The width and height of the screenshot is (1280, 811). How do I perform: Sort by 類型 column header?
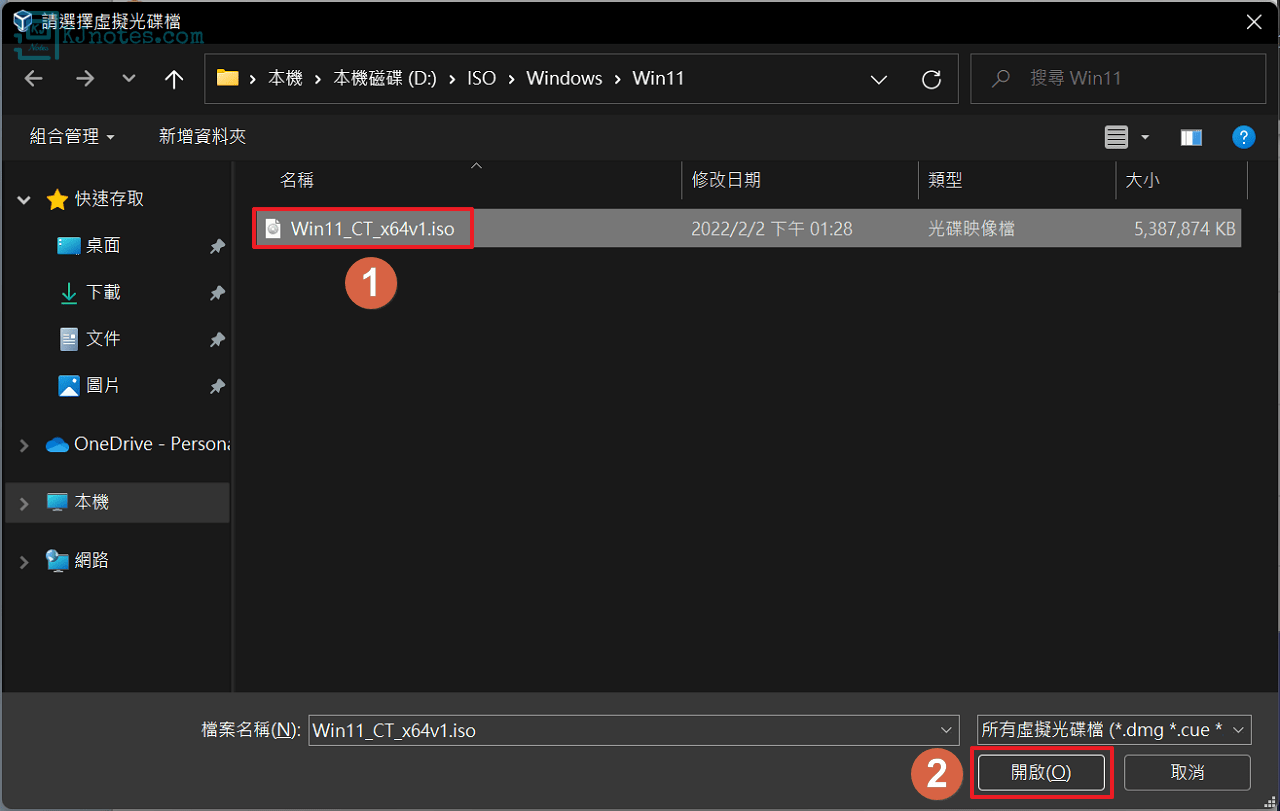945,180
